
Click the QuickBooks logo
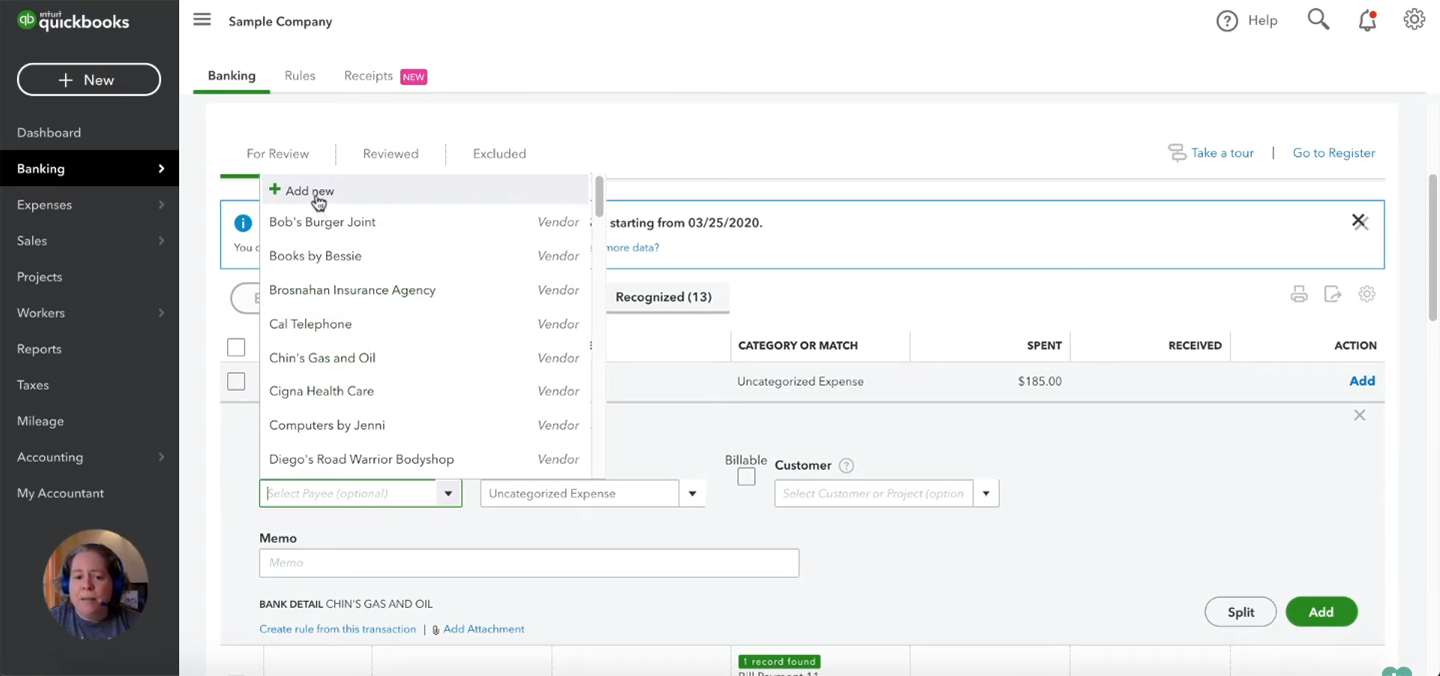pos(73,20)
